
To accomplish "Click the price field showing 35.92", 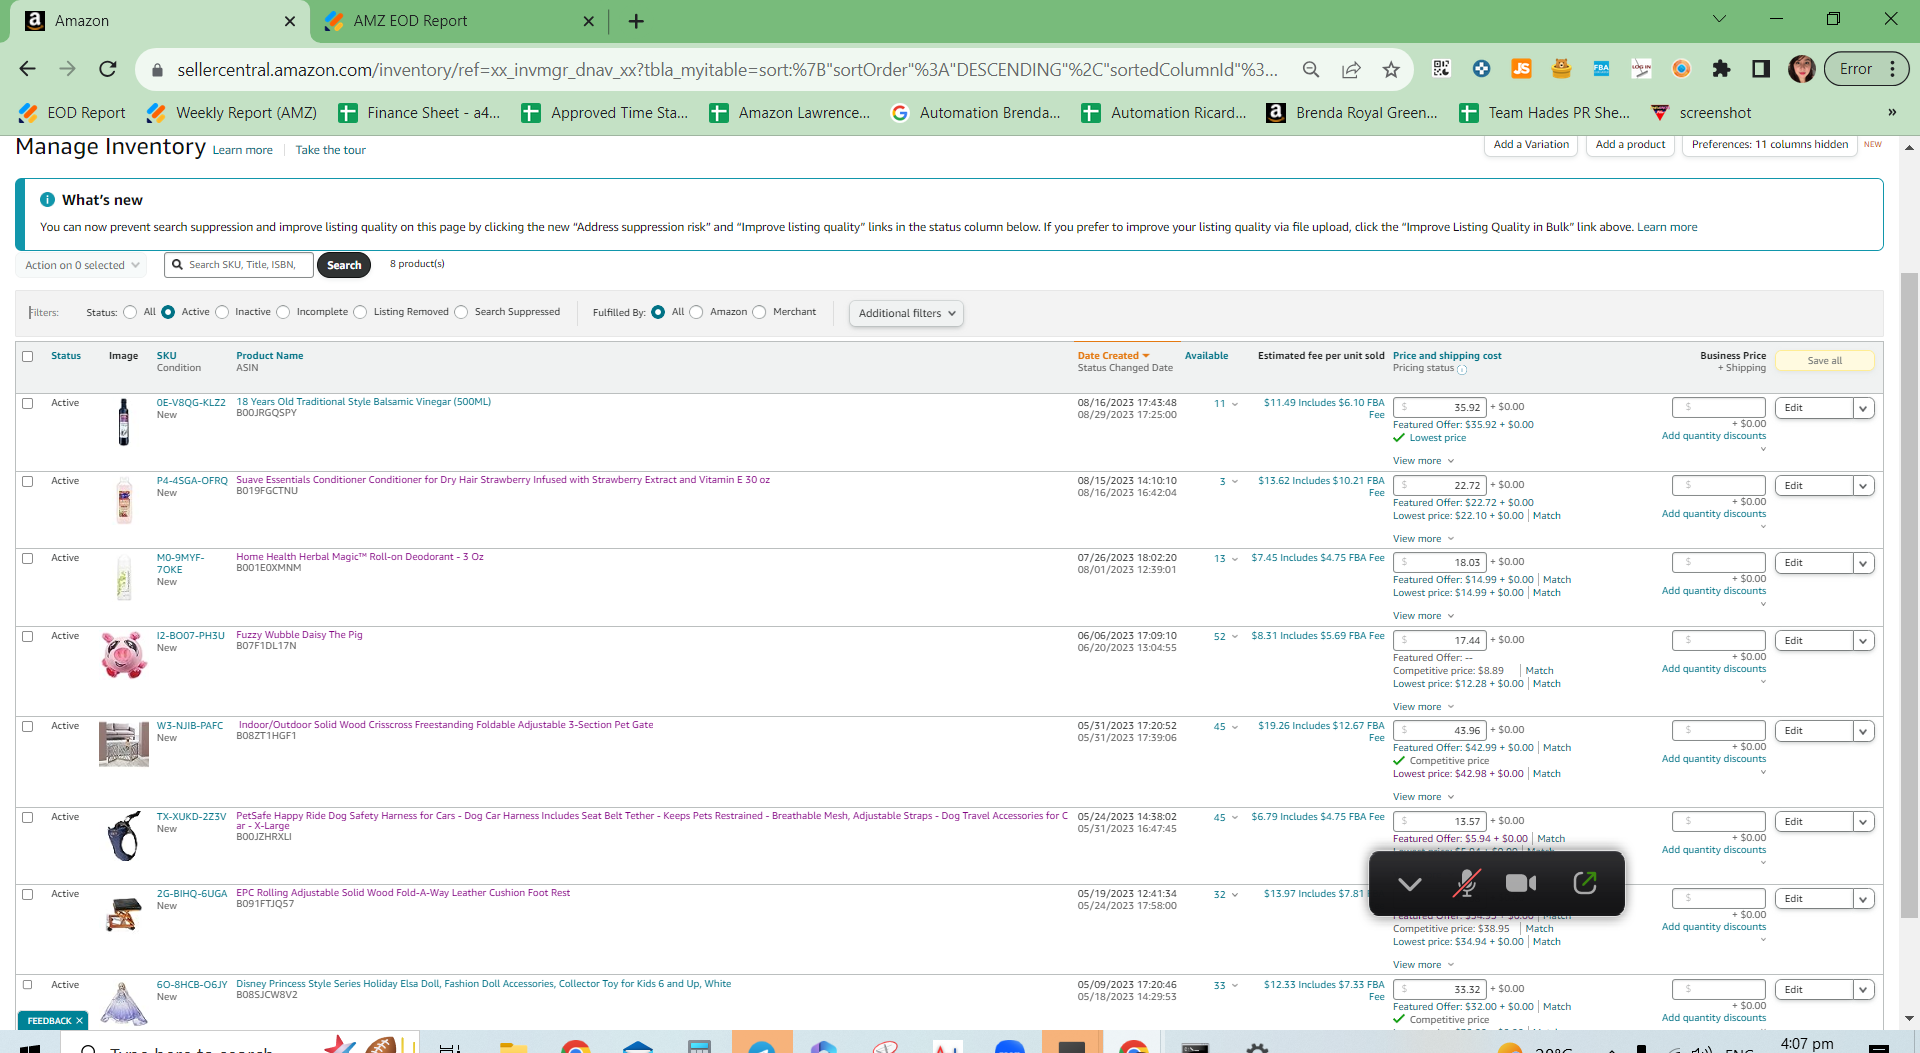I will pos(1439,408).
